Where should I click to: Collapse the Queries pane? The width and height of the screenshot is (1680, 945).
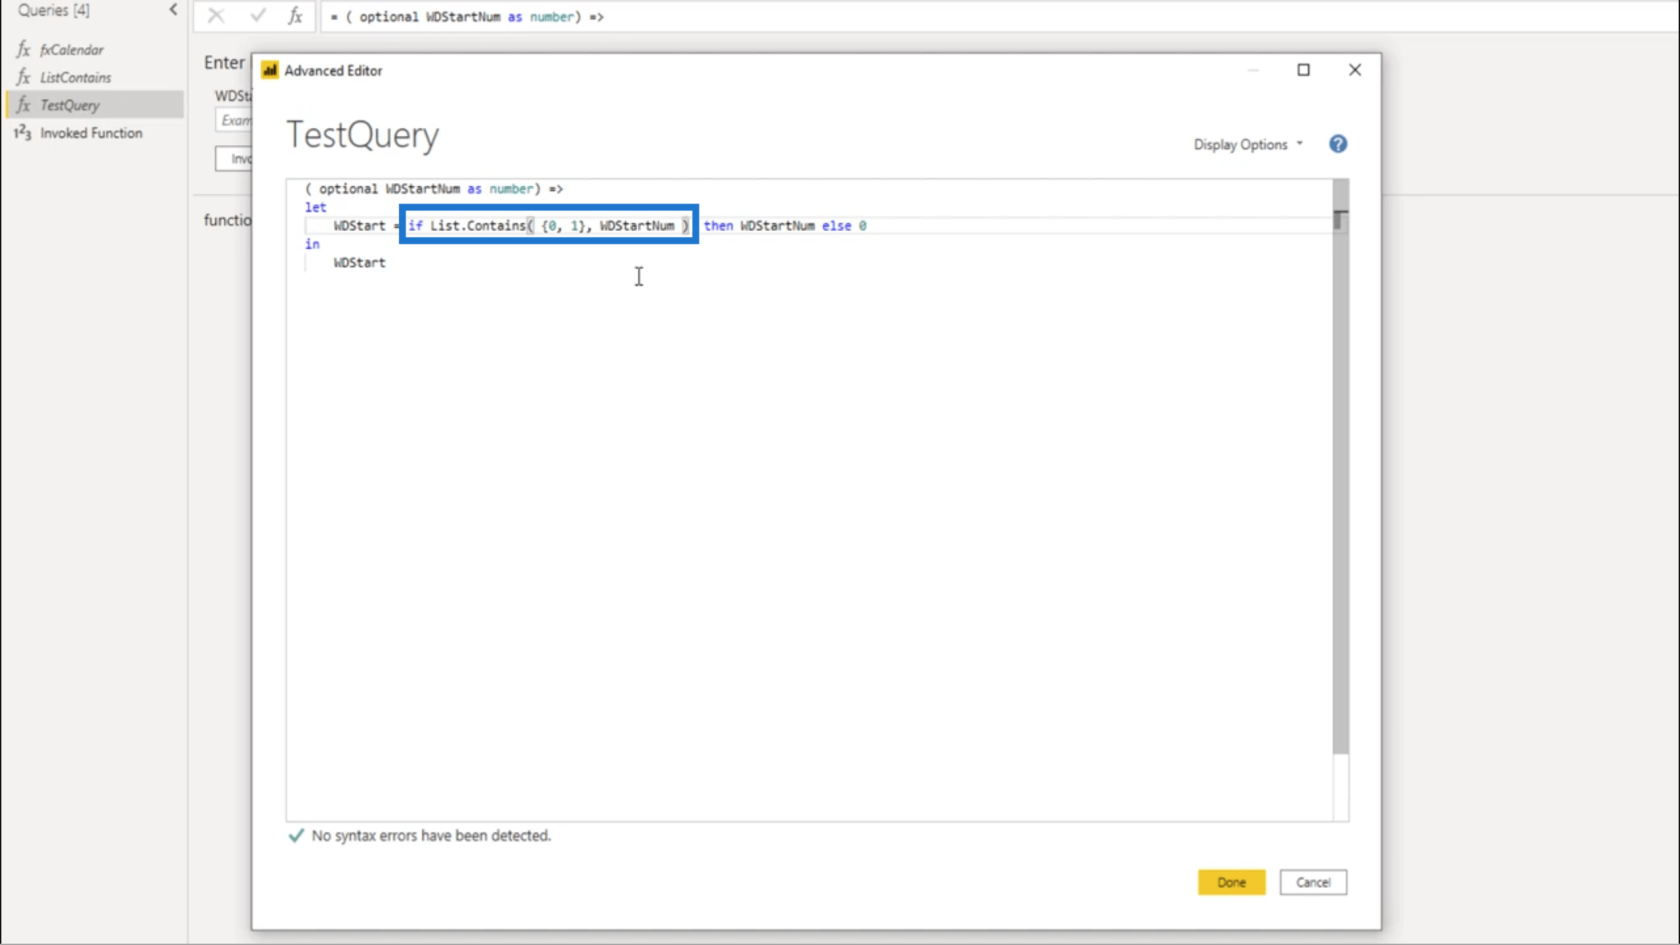173,10
